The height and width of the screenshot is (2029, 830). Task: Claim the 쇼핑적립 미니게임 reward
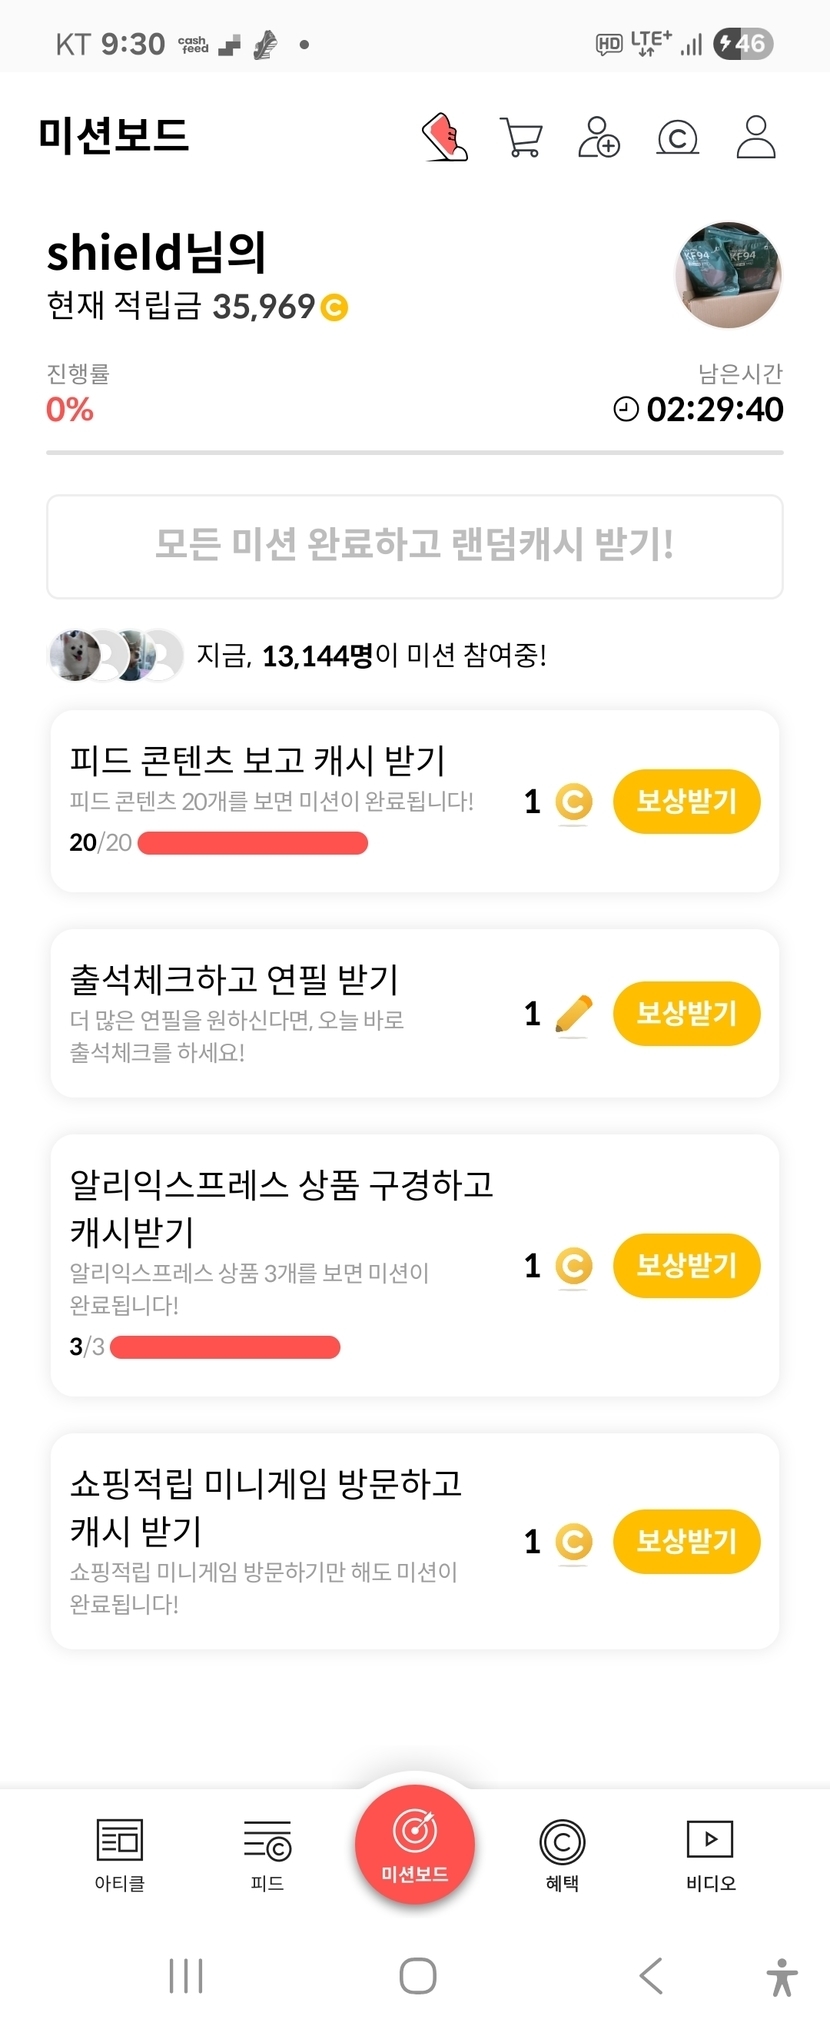point(686,1541)
